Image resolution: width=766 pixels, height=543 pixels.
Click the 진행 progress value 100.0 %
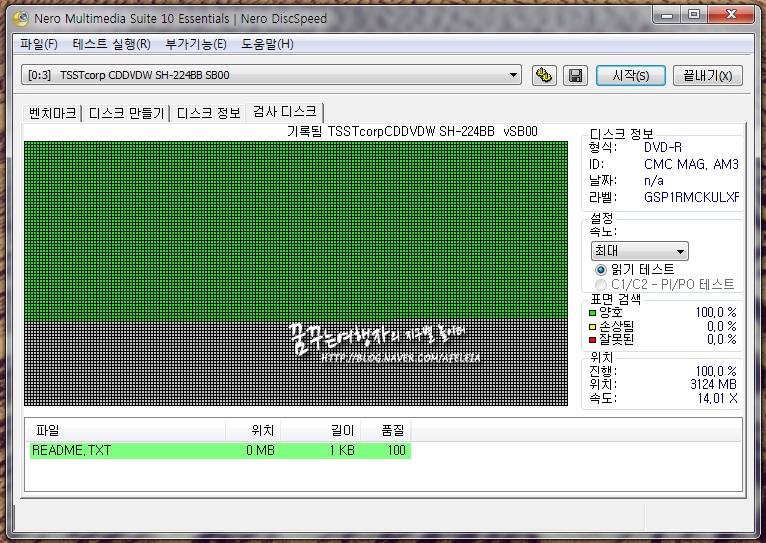[x=716, y=372]
